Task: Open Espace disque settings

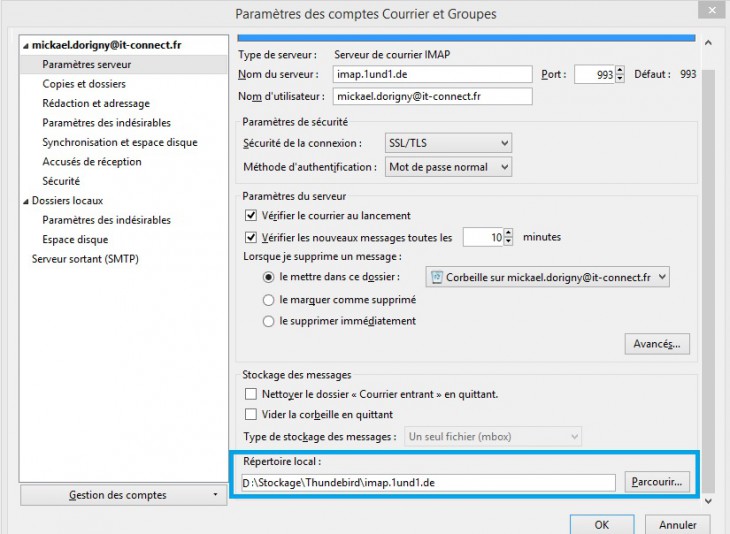Action: [75, 239]
